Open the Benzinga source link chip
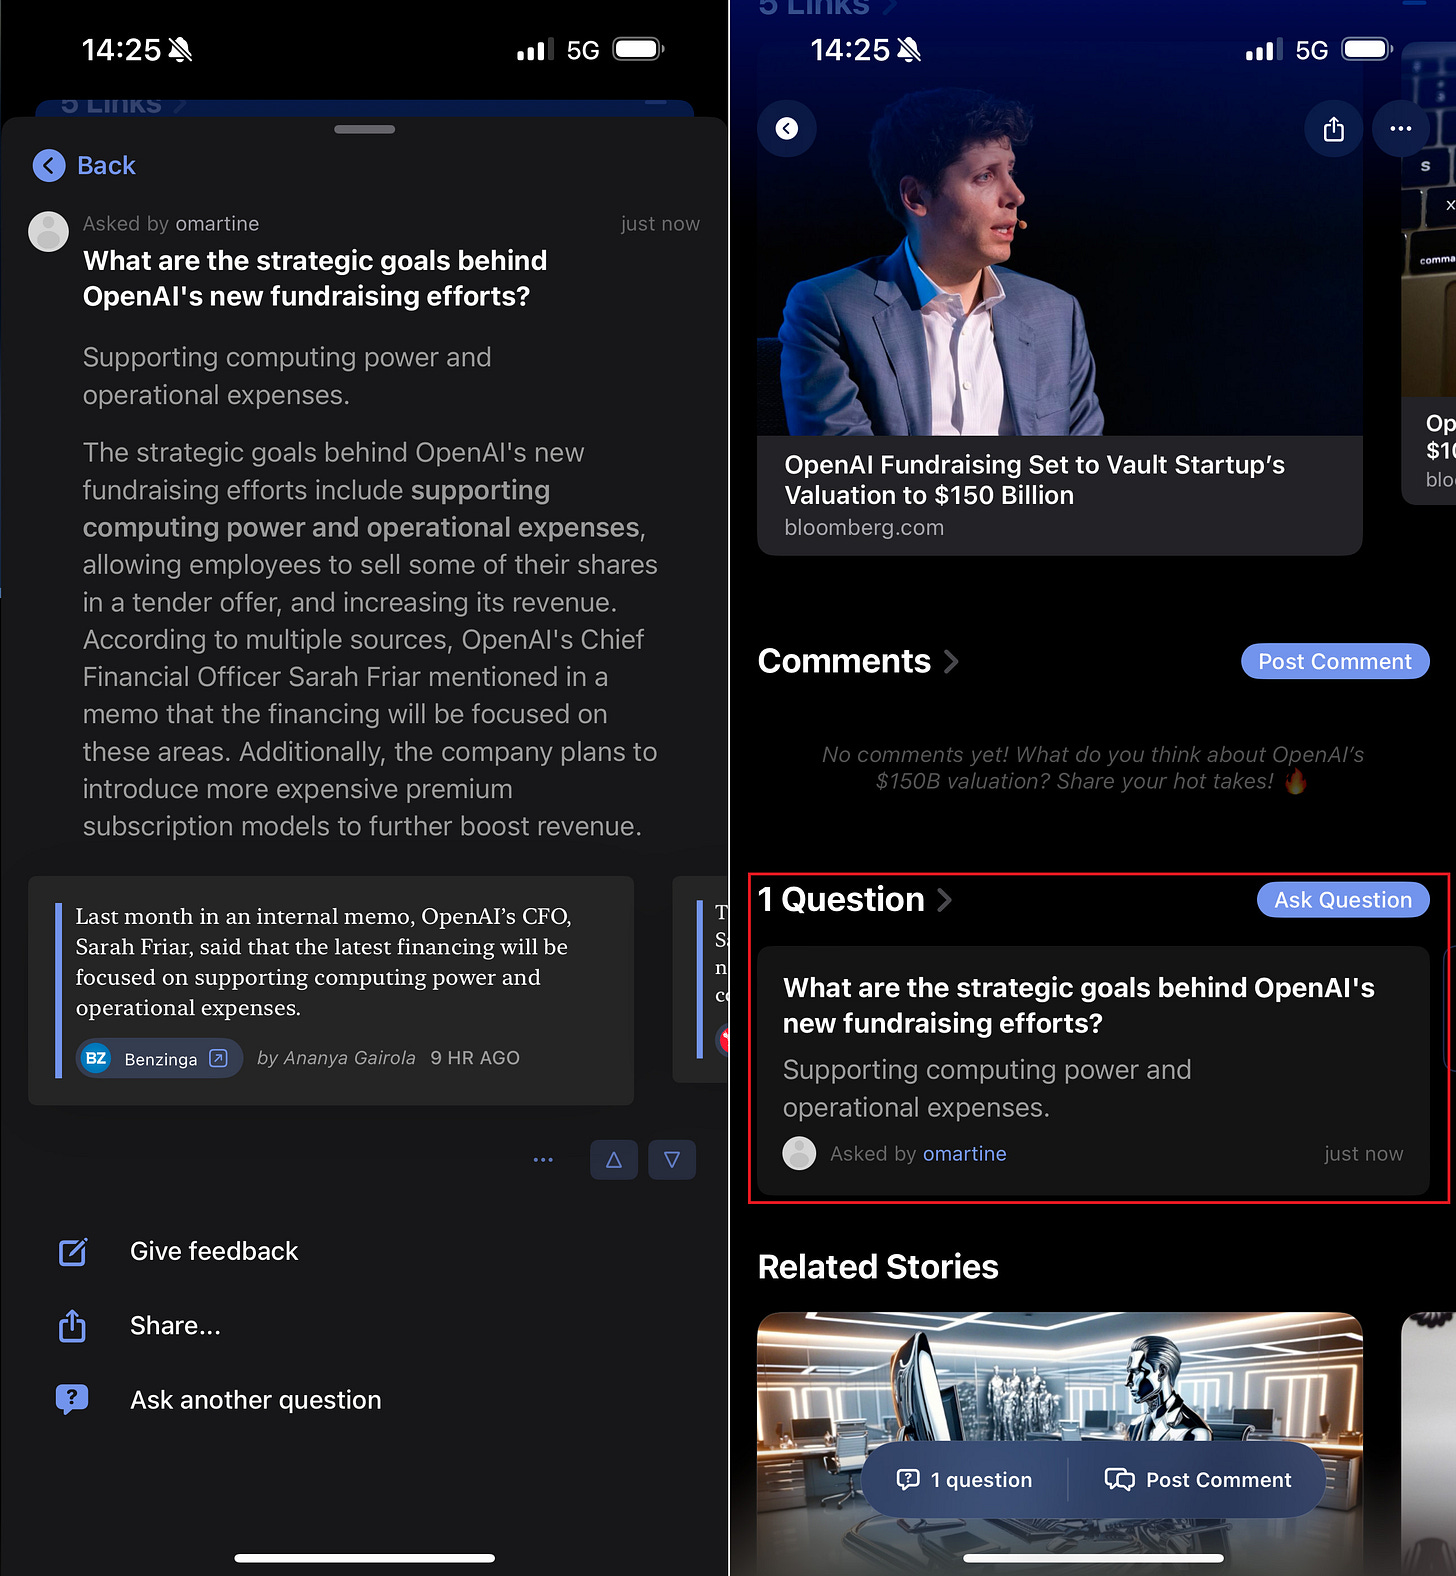This screenshot has height=1576, width=1456. [x=159, y=1058]
